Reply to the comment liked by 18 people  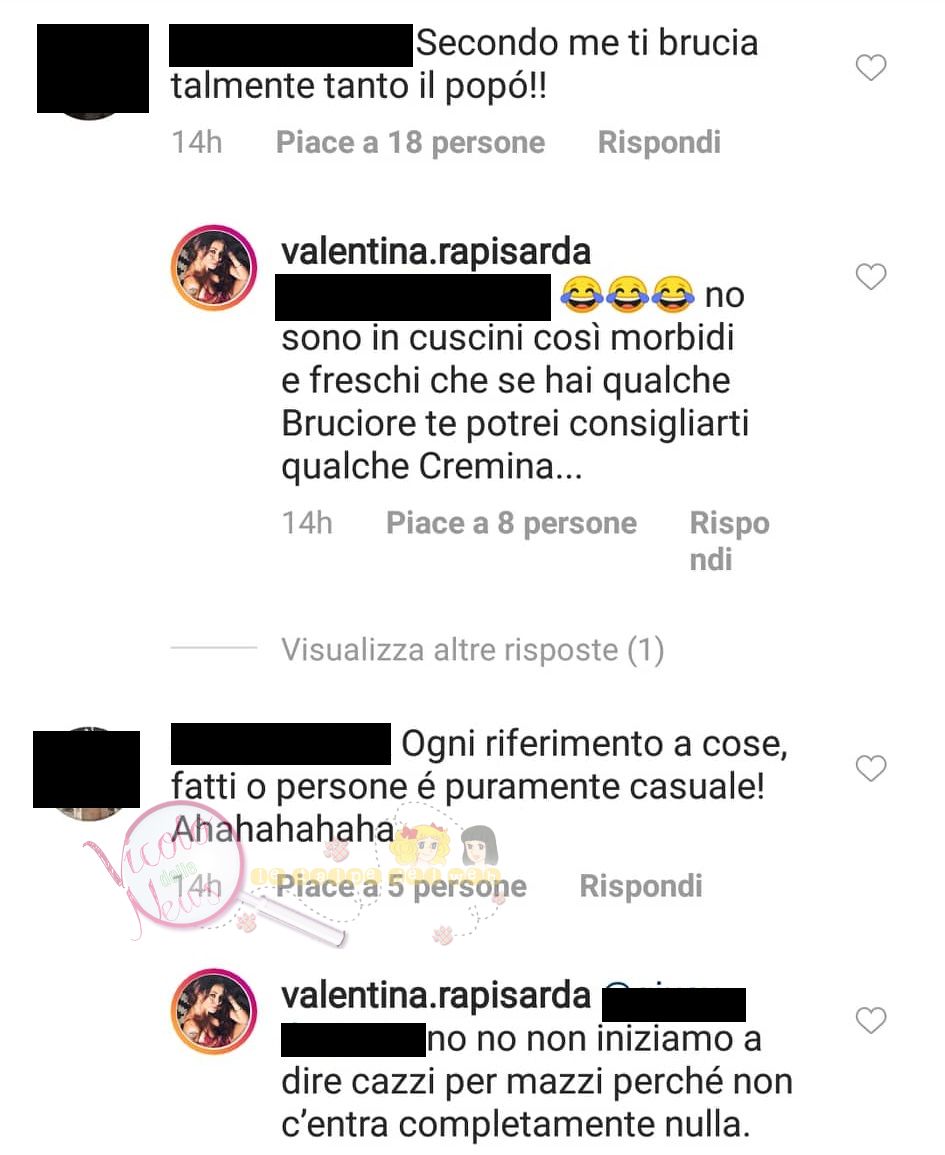[x=659, y=142]
